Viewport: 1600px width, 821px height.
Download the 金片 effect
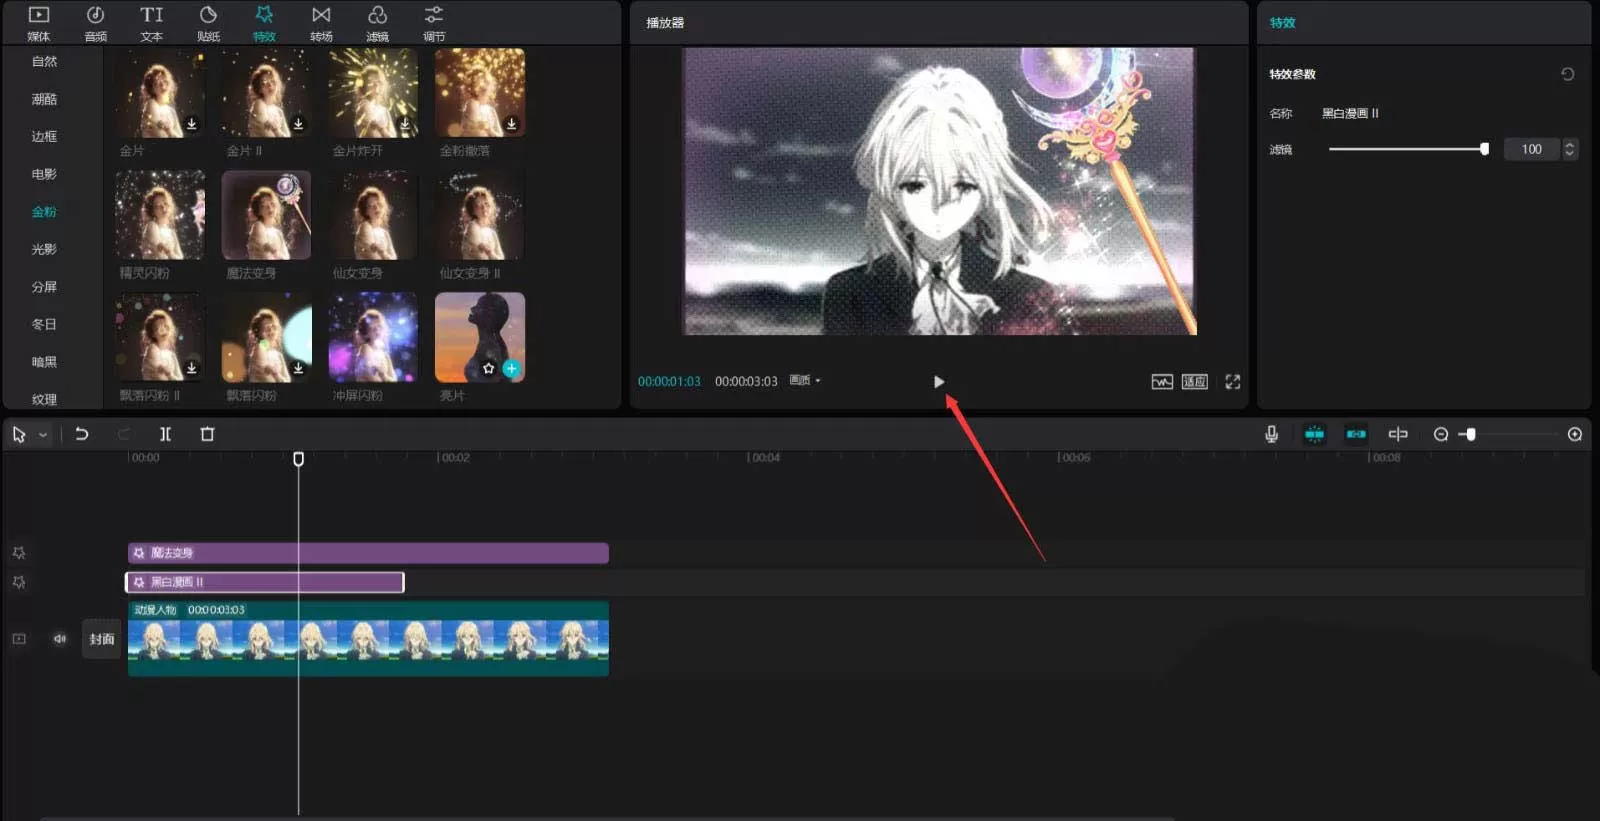pyautogui.click(x=192, y=124)
